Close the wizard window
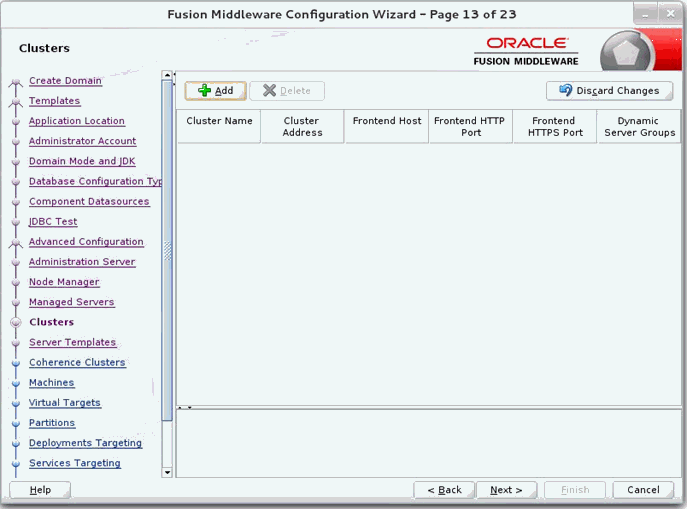Viewport: 687px width, 509px height. [x=670, y=14]
